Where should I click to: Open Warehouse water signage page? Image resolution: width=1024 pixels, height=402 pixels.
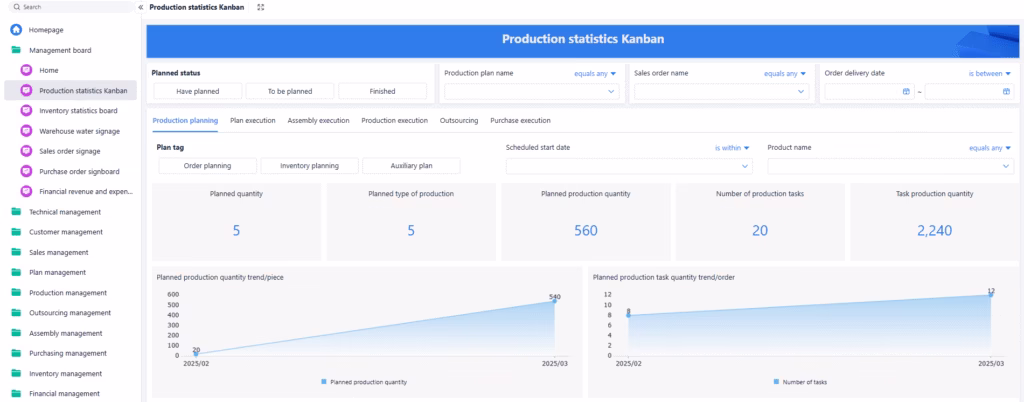point(79,131)
